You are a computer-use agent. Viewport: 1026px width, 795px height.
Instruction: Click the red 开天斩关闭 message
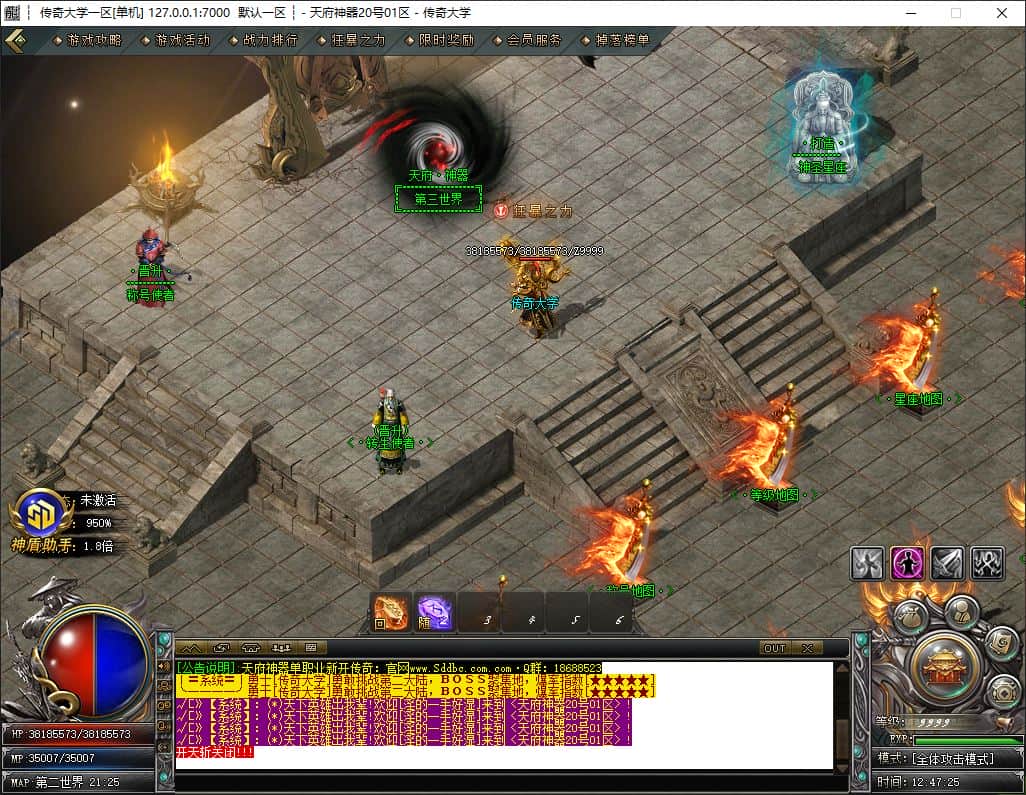[x=215, y=752]
